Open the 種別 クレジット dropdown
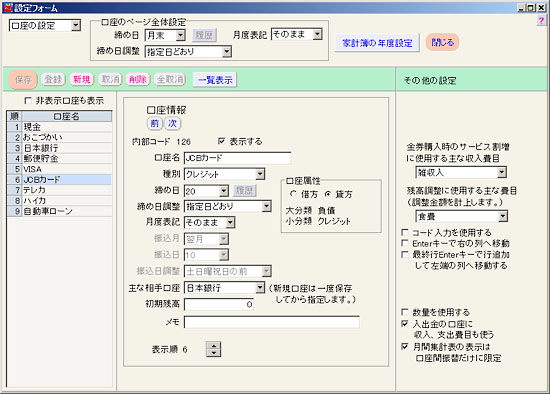Viewport: 550px width, 394px height. 260,174
